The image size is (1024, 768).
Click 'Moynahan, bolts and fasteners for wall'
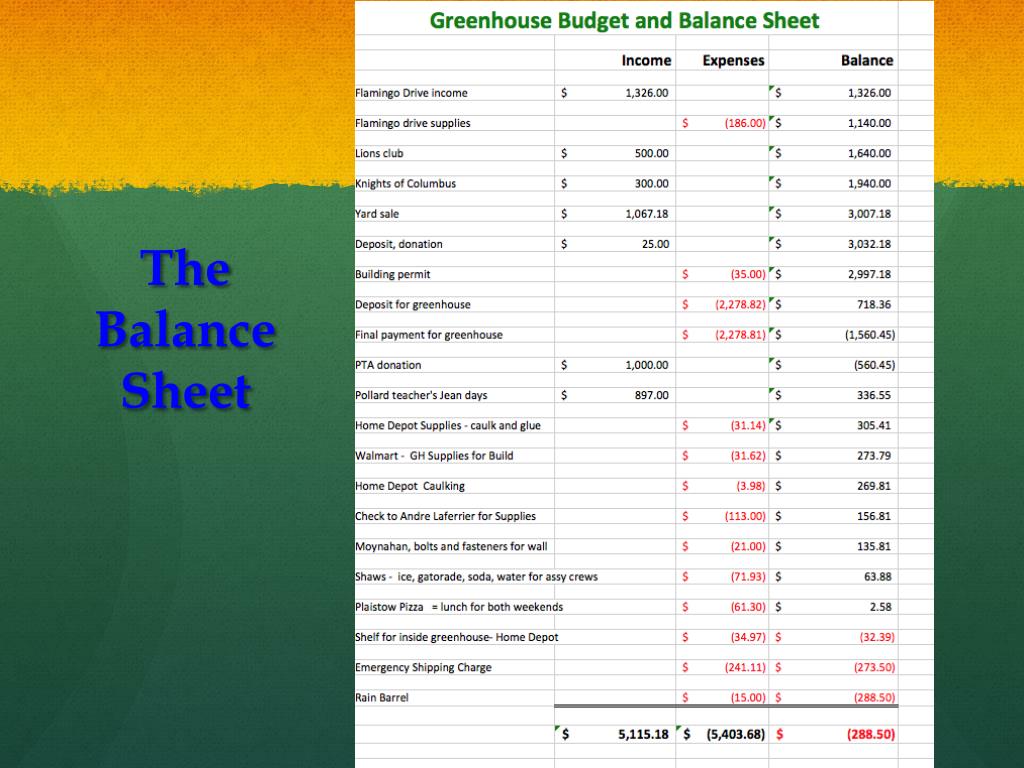tap(451, 547)
